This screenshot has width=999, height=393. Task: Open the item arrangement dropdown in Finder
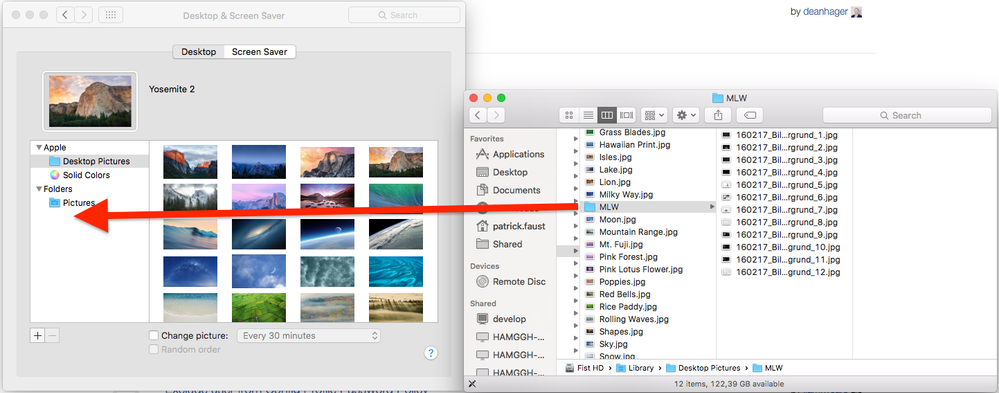(x=654, y=115)
